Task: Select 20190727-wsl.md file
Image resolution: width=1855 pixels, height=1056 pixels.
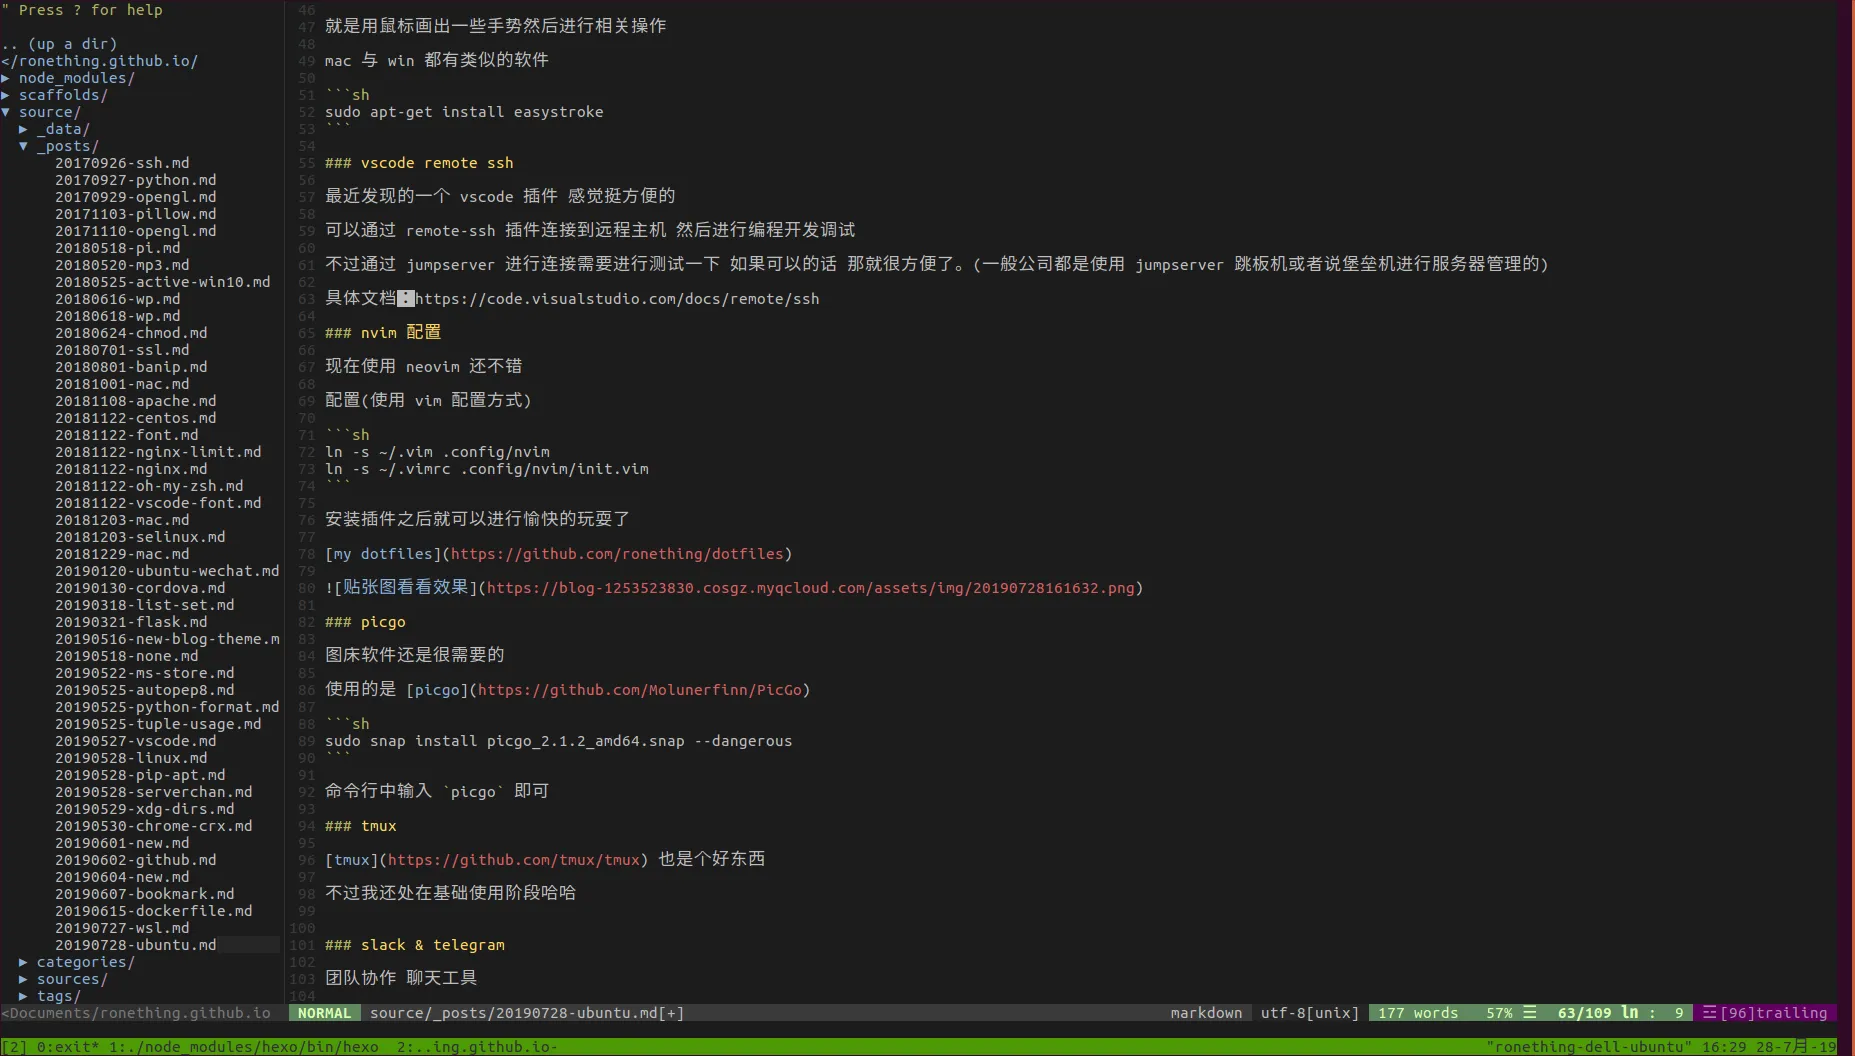Action: [122, 928]
